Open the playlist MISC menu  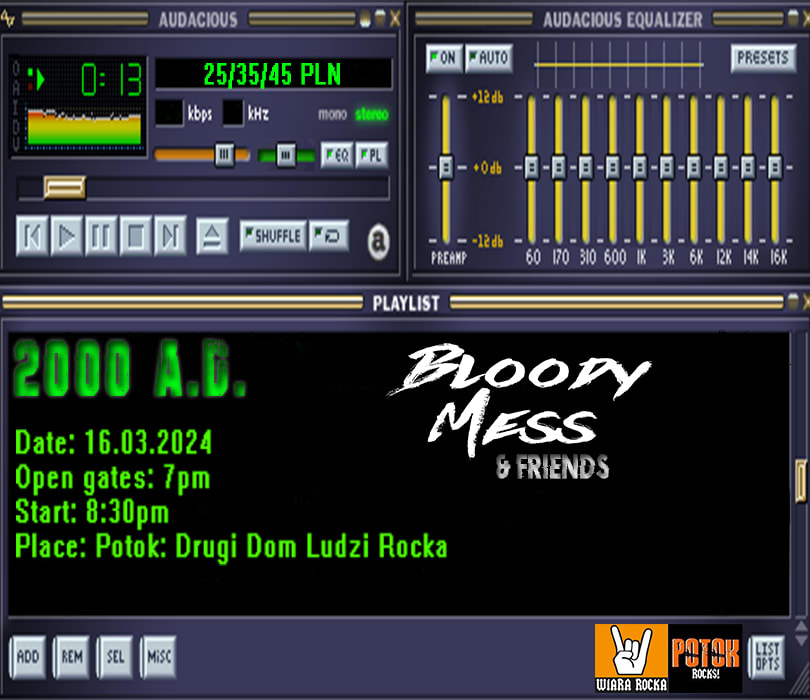click(159, 657)
